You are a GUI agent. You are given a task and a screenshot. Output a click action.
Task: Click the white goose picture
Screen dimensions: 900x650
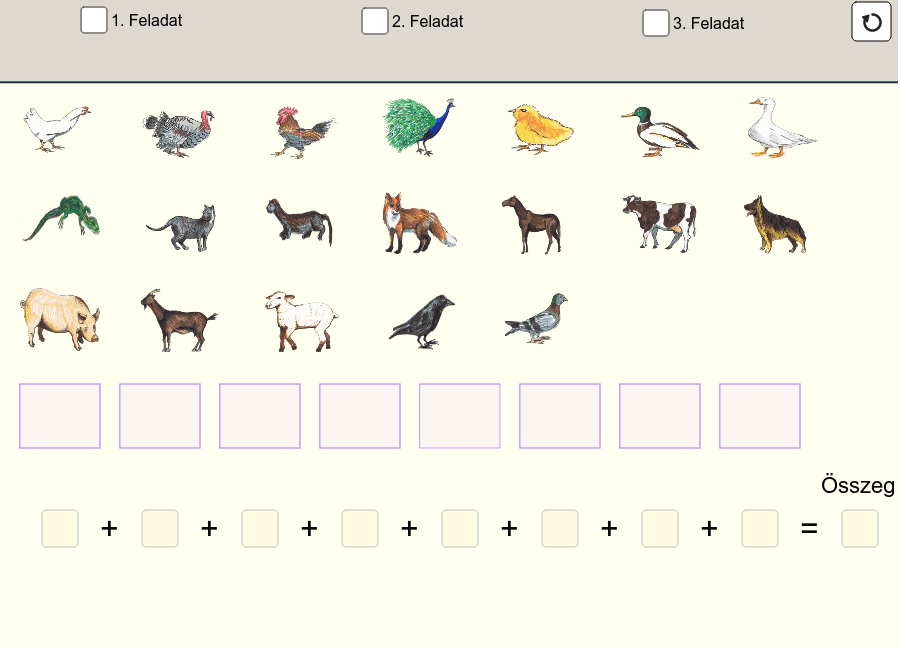781,127
